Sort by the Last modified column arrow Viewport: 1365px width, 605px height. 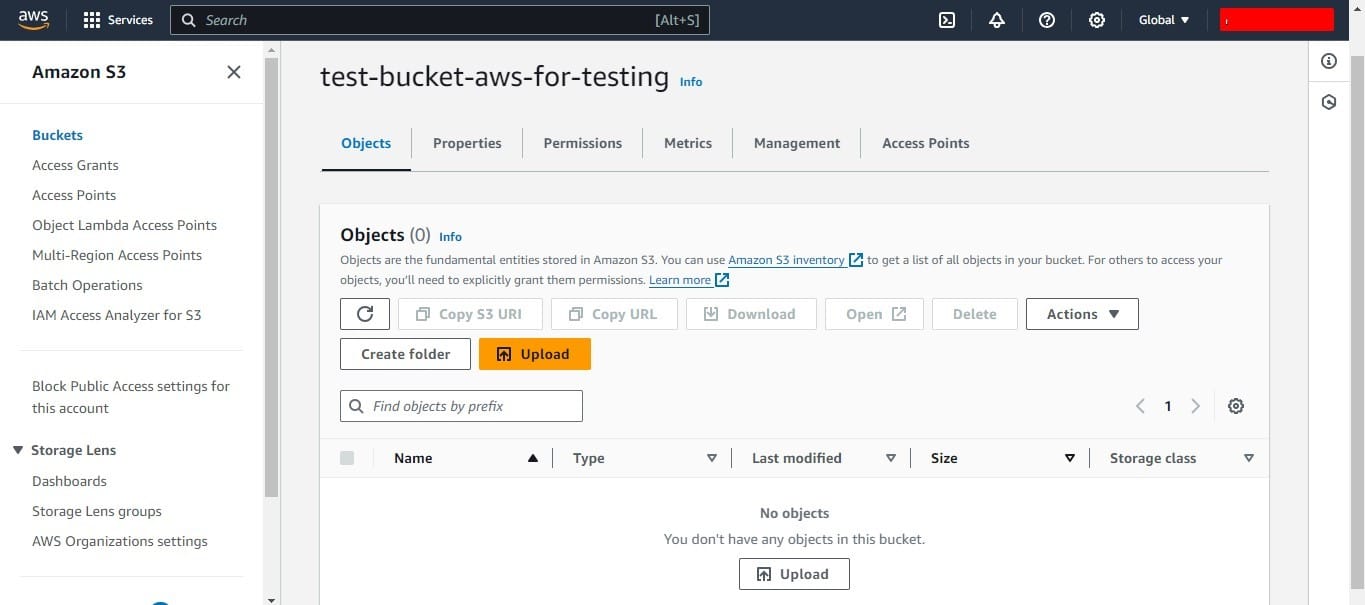click(x=891, y=458)
